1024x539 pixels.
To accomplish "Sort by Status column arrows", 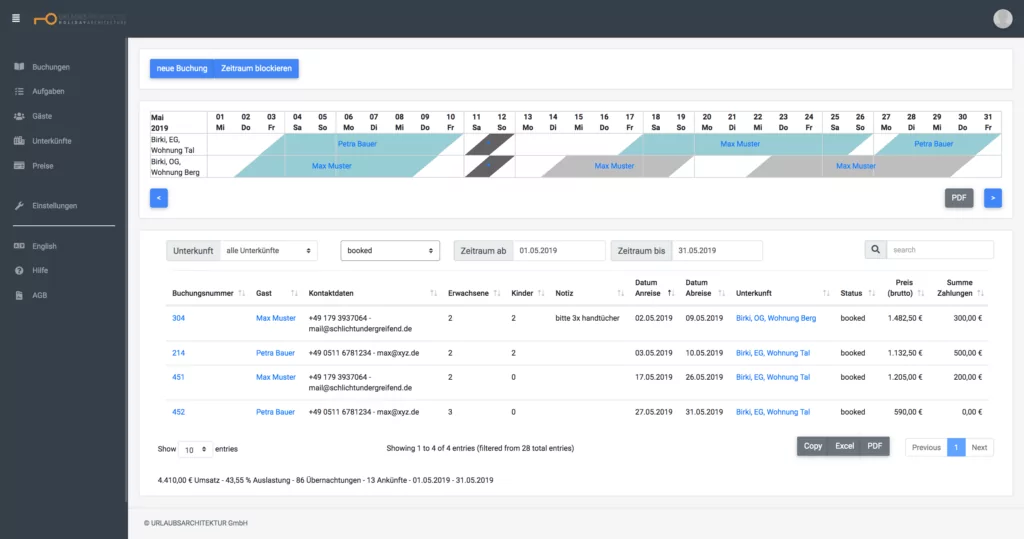I will click(871, 293).
